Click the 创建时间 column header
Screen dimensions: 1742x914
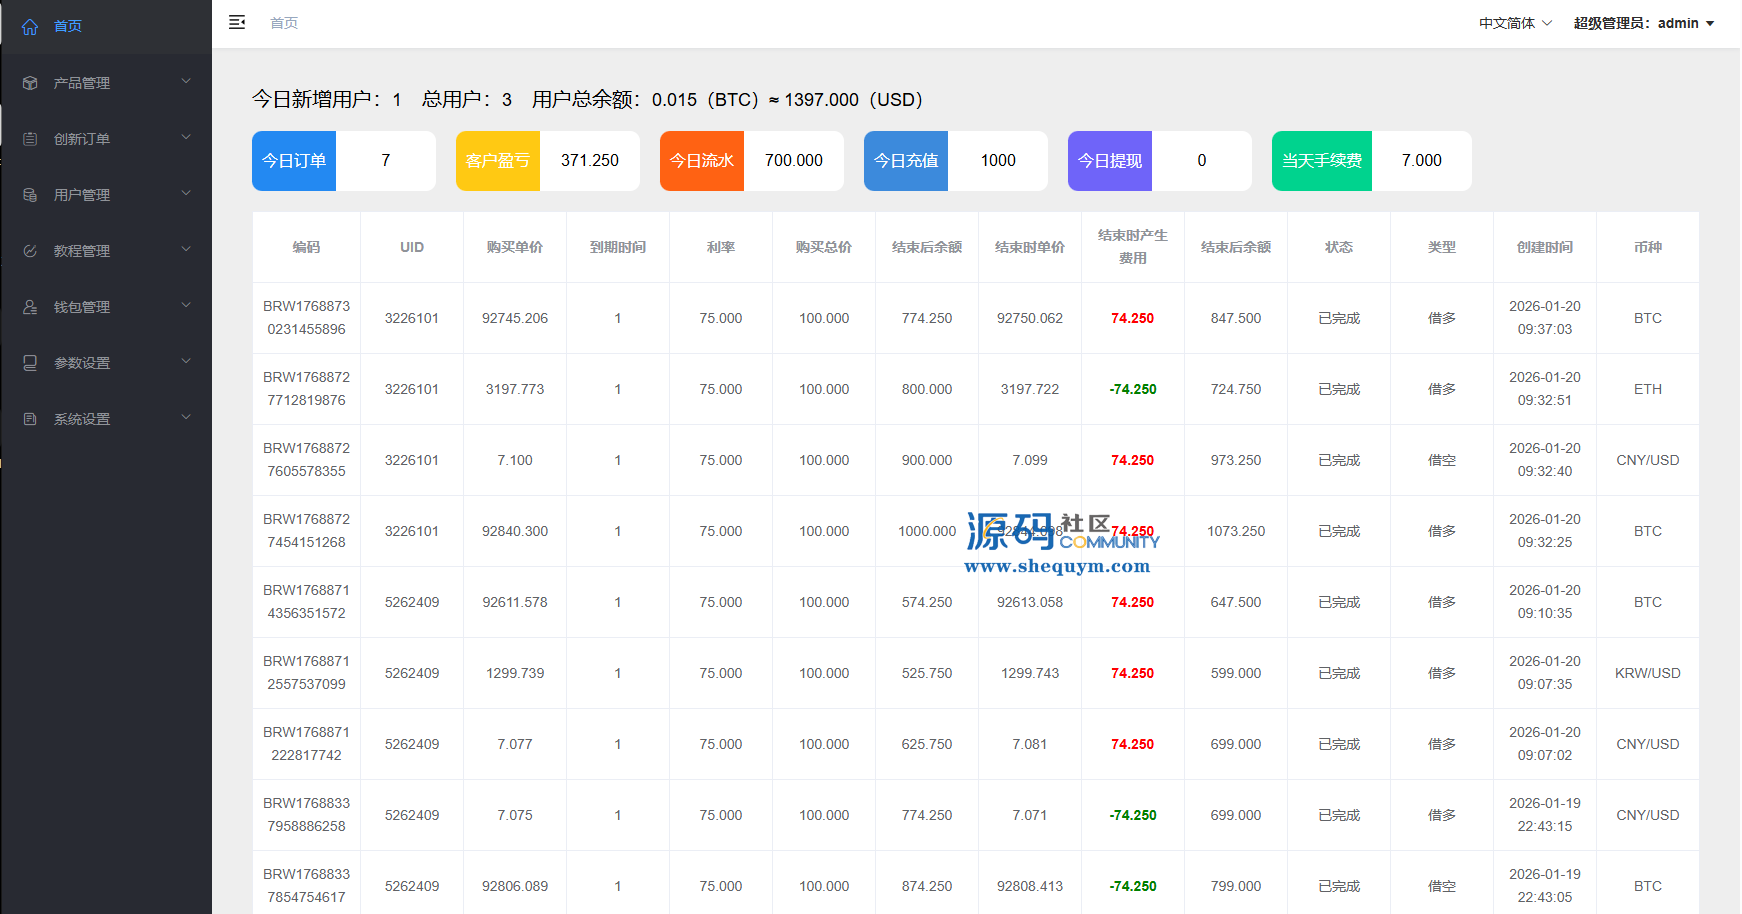(1544, 247)
